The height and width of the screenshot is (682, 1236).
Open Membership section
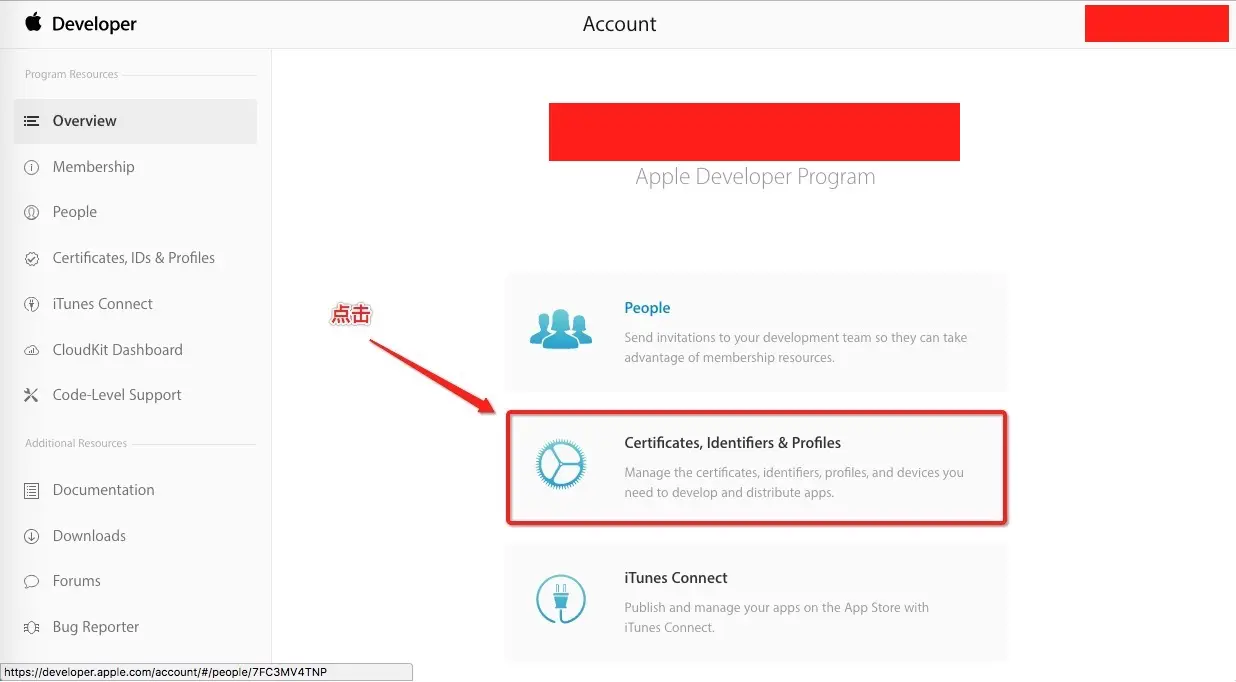tap(93, 167)
